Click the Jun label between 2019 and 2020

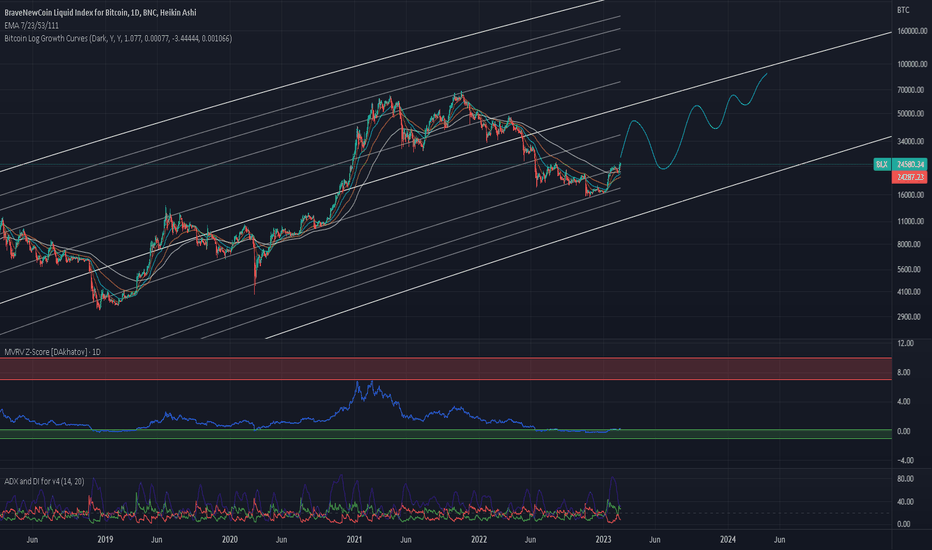(x=156, y=540)
